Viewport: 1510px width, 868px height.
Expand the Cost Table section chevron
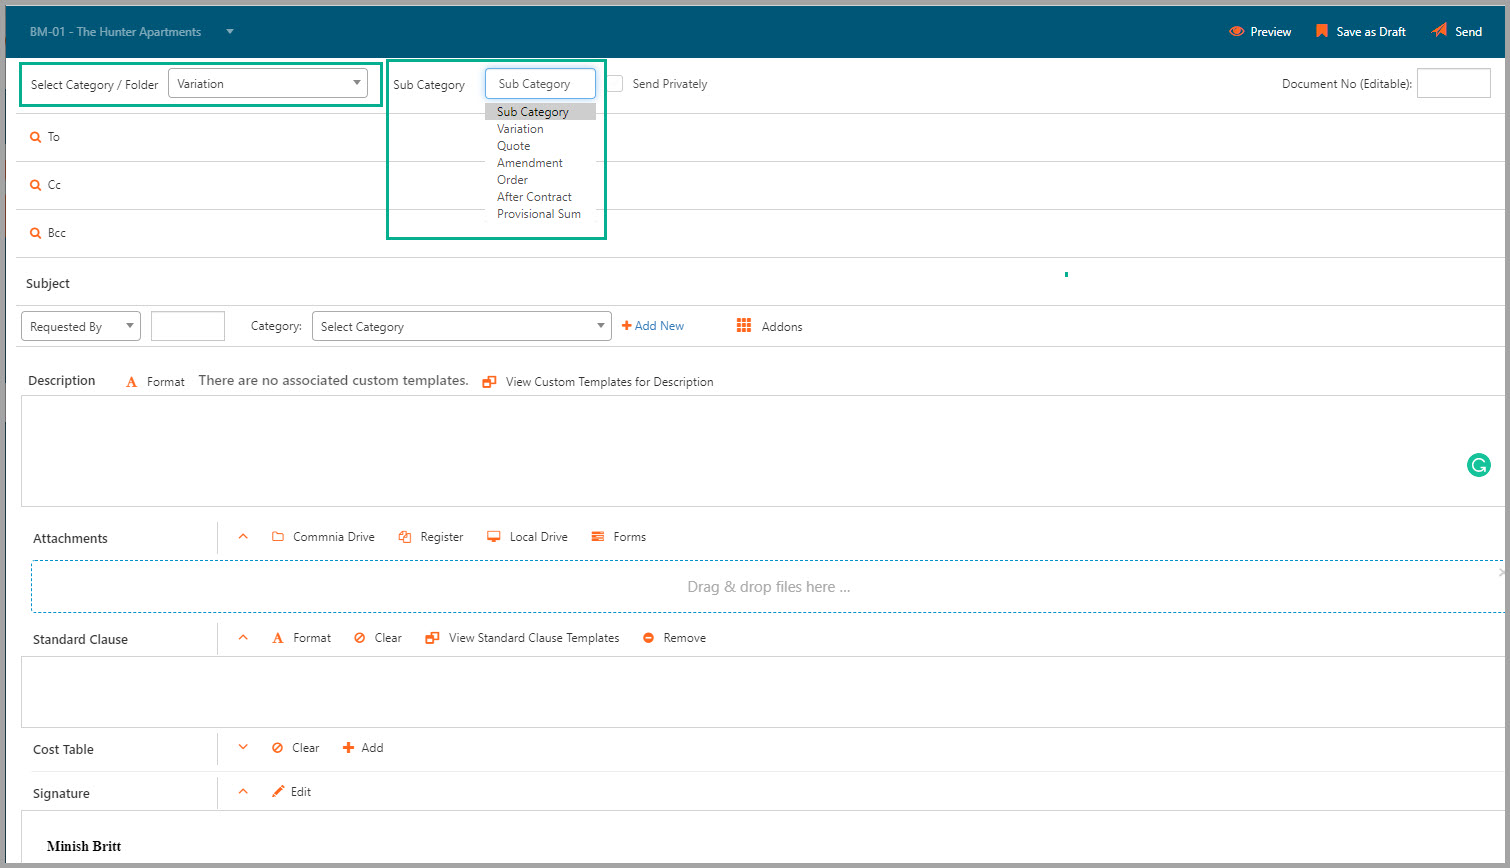click(243, 748)
